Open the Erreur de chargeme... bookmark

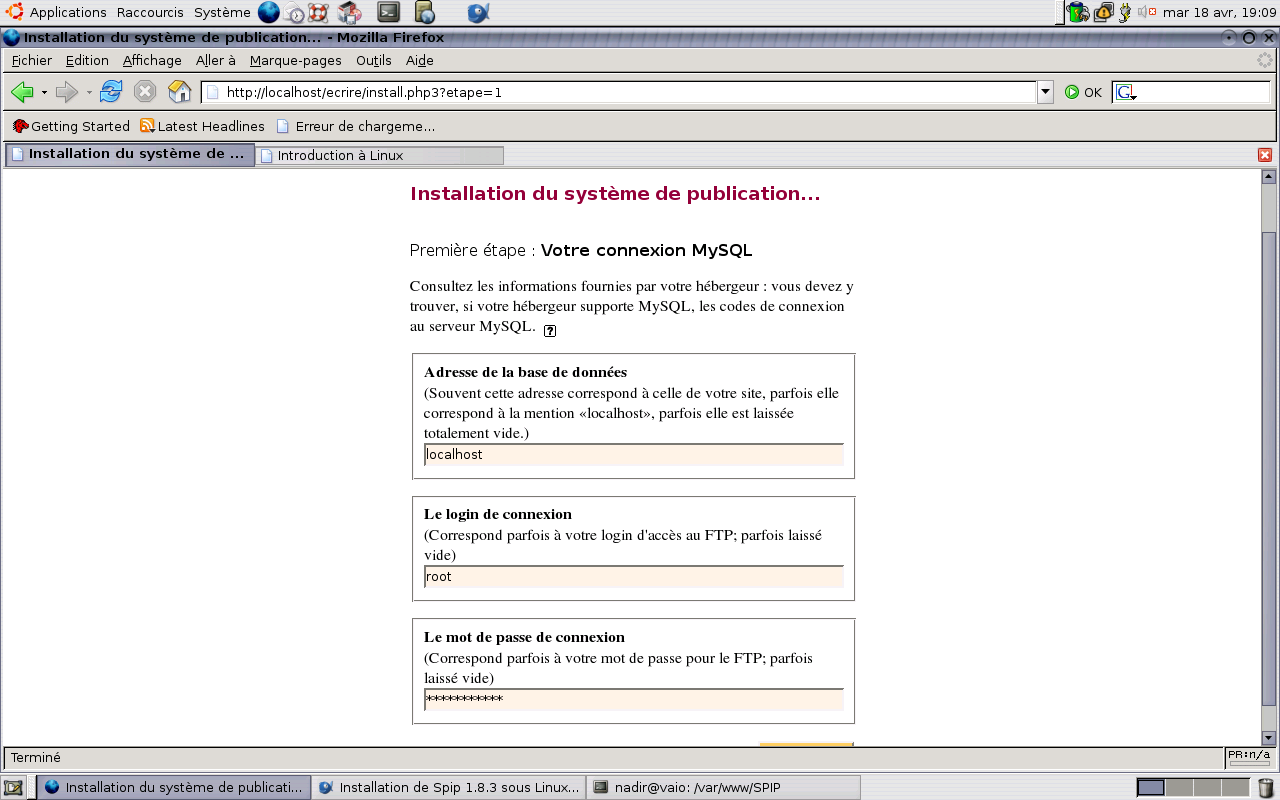[355, 126]
